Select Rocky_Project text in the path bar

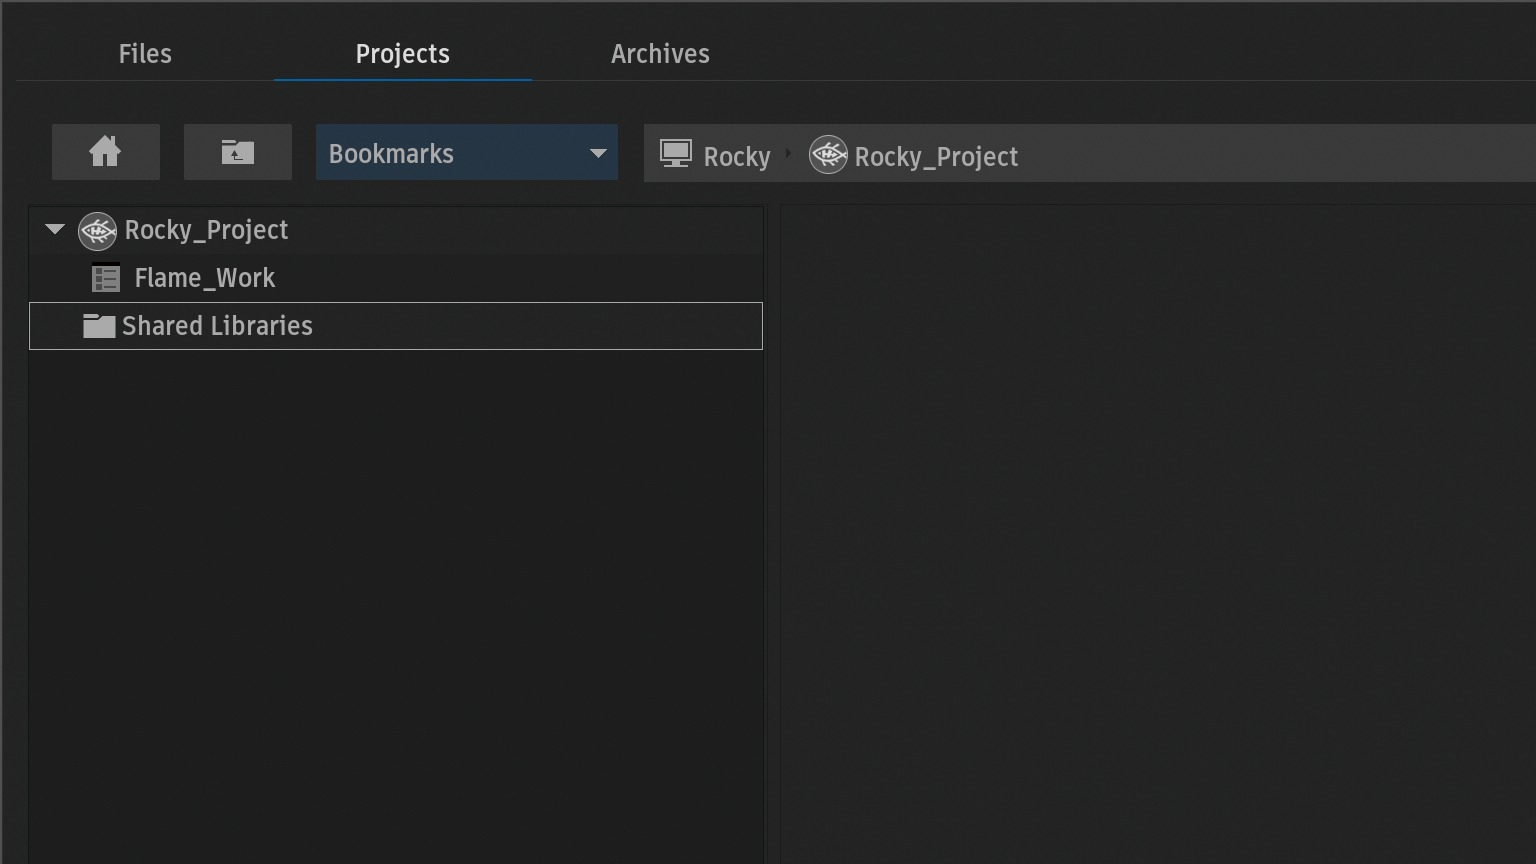(936, 157)
